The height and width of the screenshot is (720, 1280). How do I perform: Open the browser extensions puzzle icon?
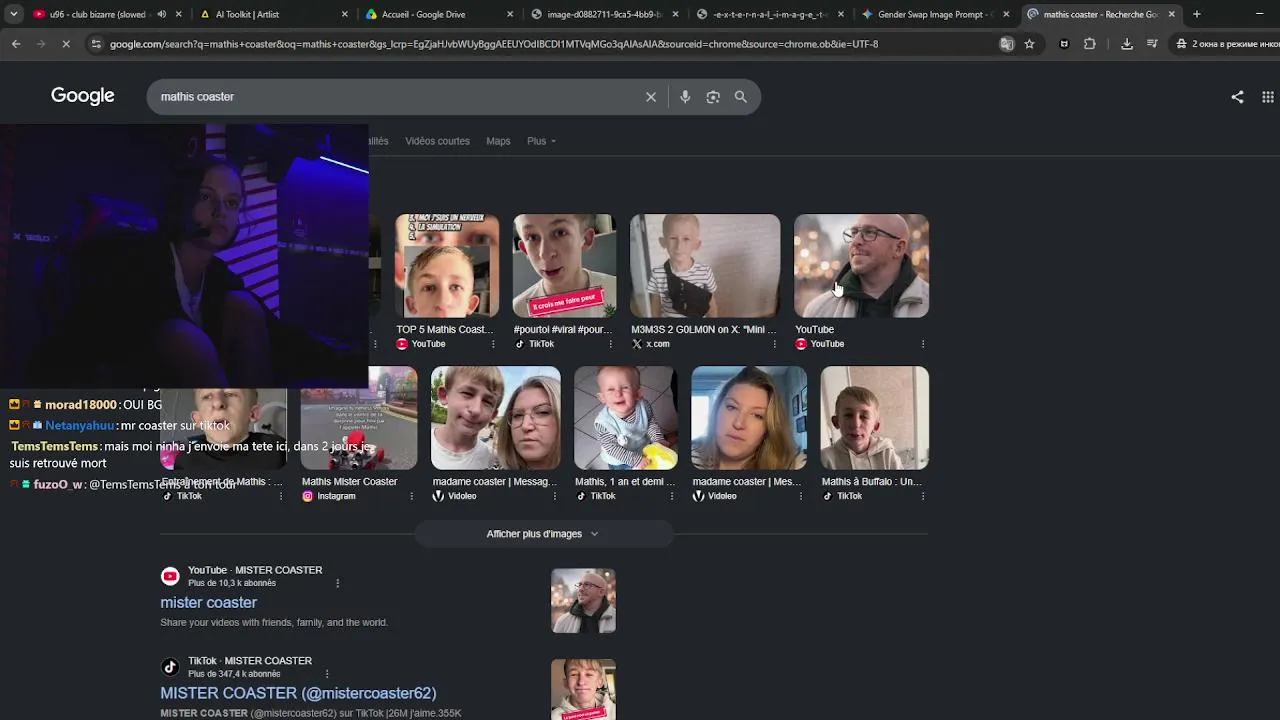(1090, 44)
